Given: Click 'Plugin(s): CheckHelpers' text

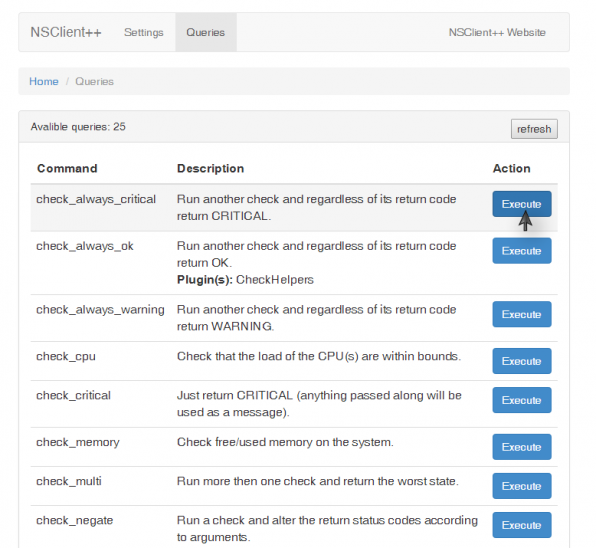Looking at the screenshot, I should pos(245,280).
